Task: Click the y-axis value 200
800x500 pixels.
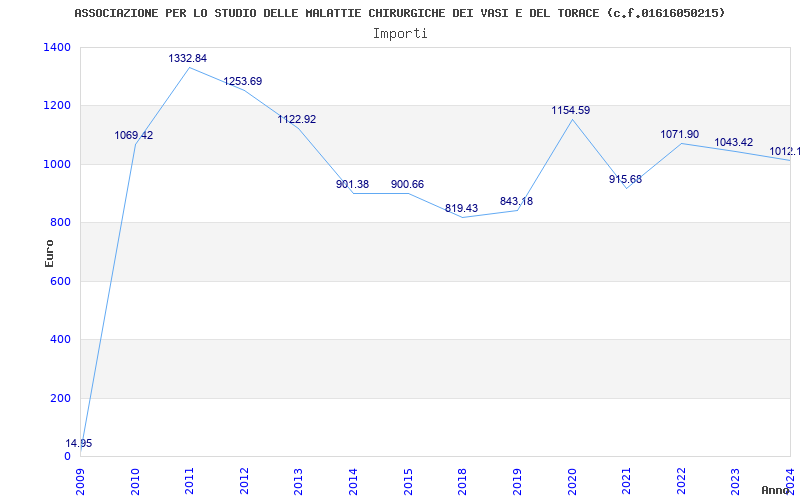Action: [x=61, y=398]
